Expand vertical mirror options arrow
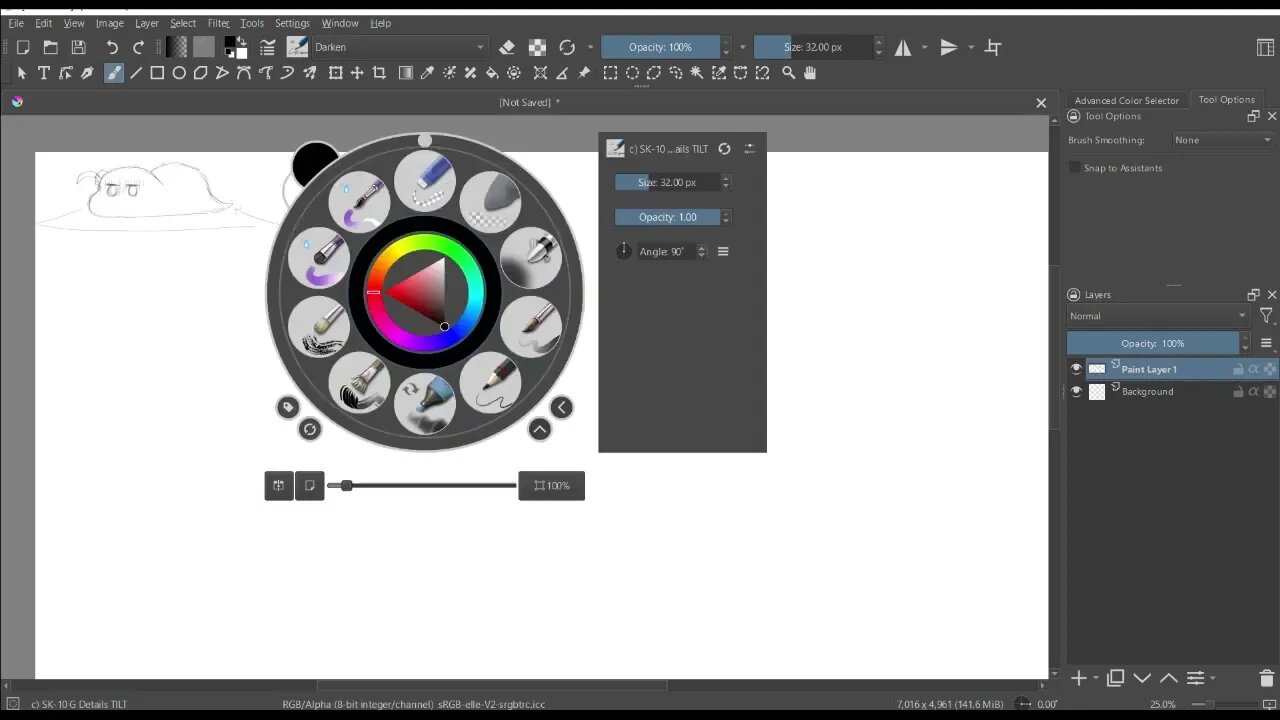The height and width of the screenshot is (720, 1280). pos(971,47)
